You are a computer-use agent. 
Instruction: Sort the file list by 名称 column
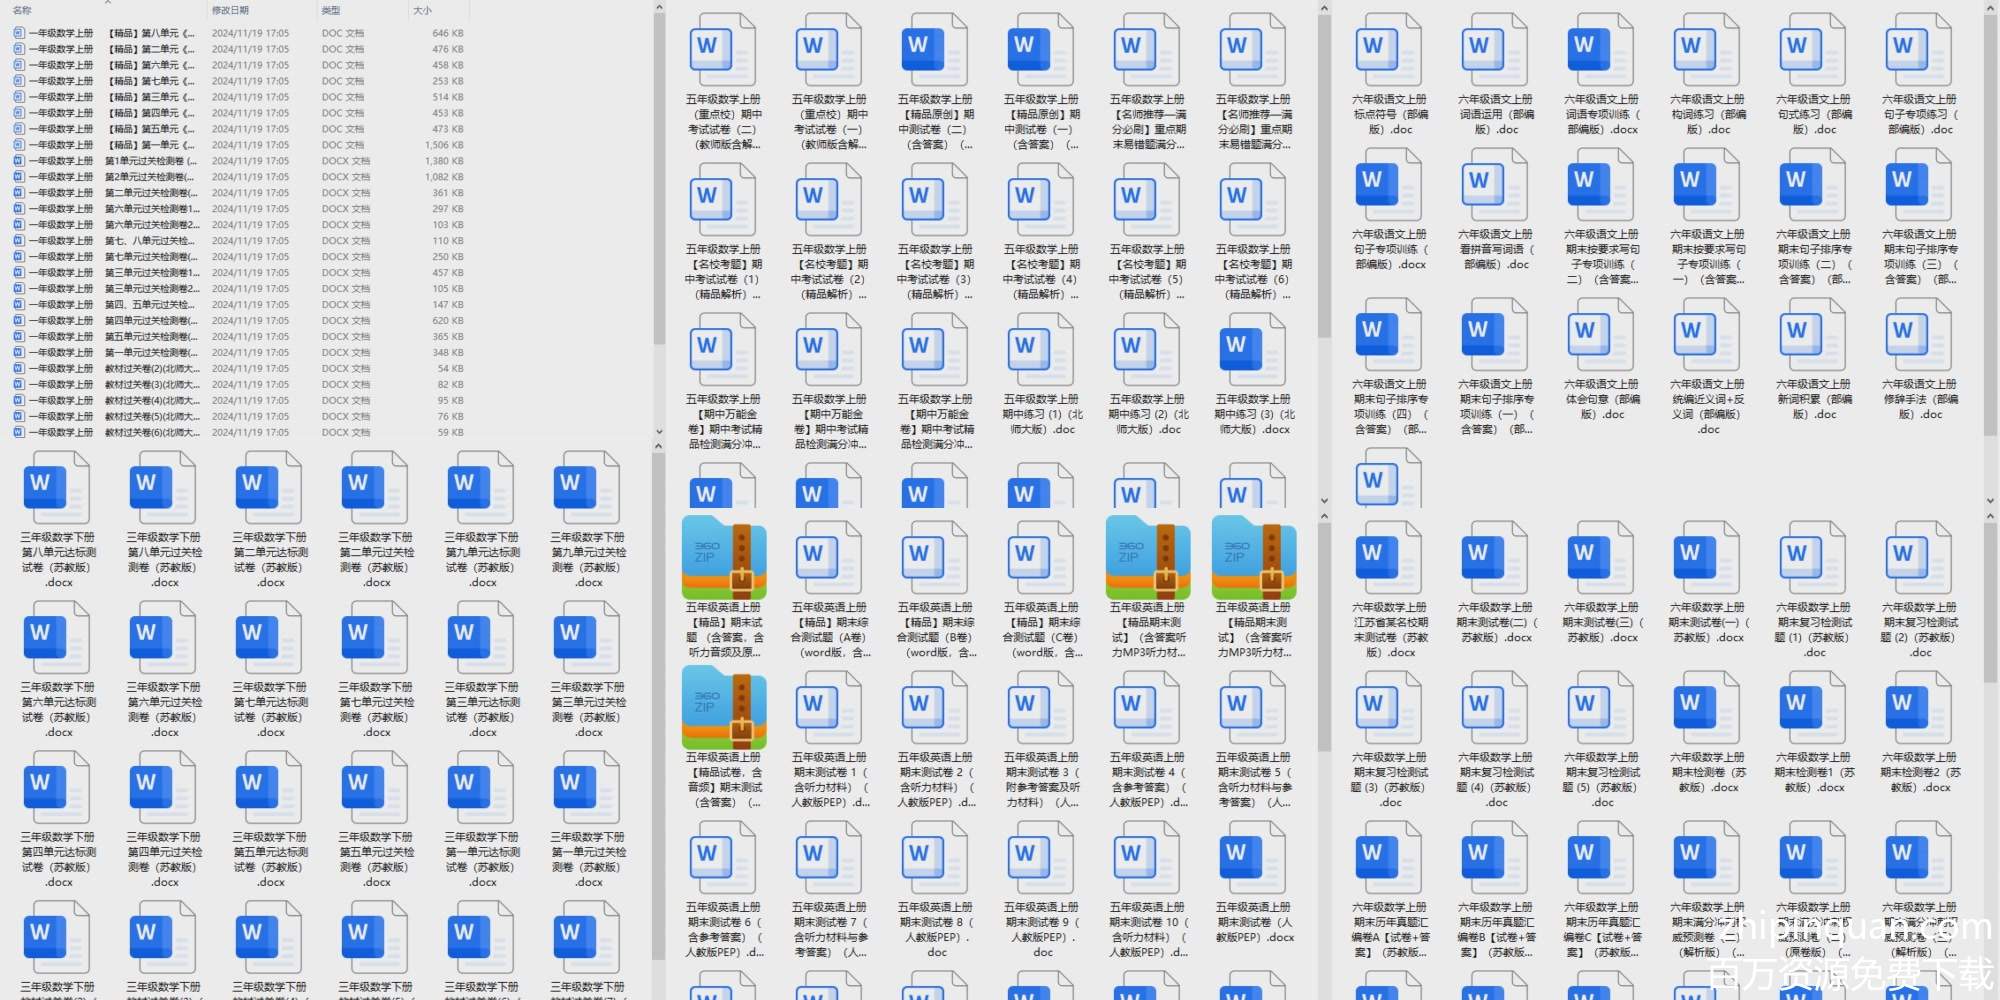click(x=22, y=10)
